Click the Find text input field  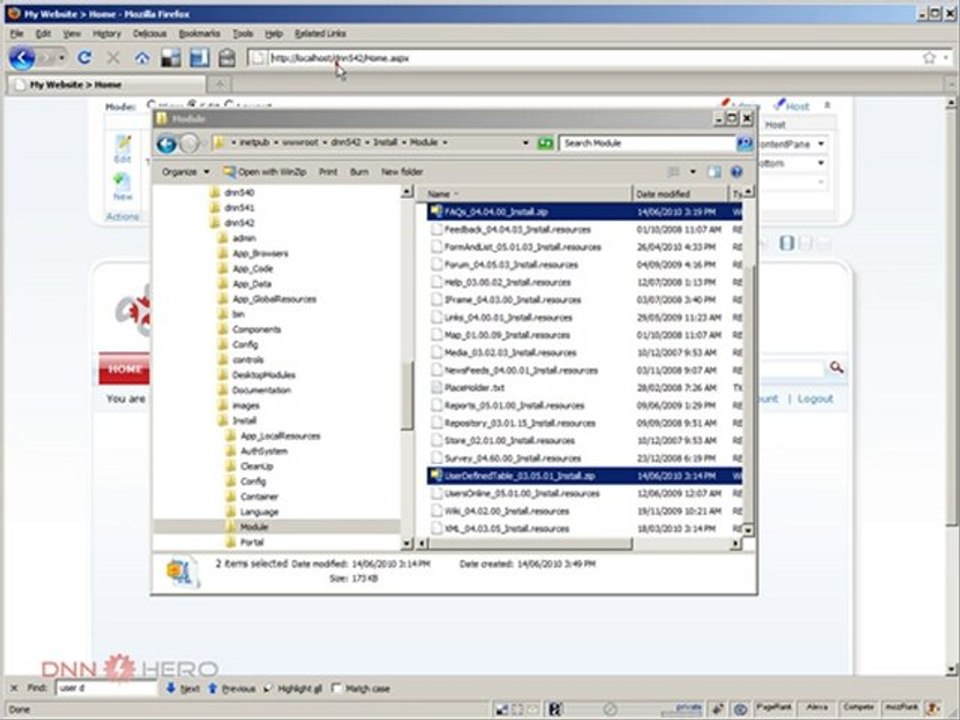click(107, 688)
